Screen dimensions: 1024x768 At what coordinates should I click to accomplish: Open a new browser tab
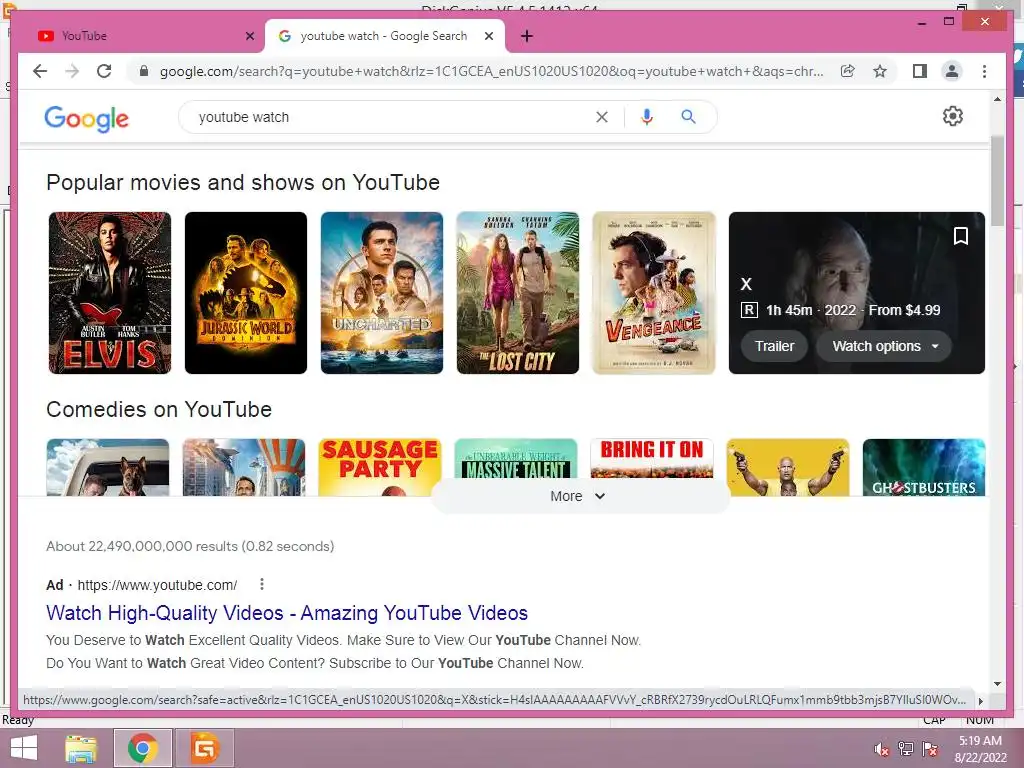point(527,37)
